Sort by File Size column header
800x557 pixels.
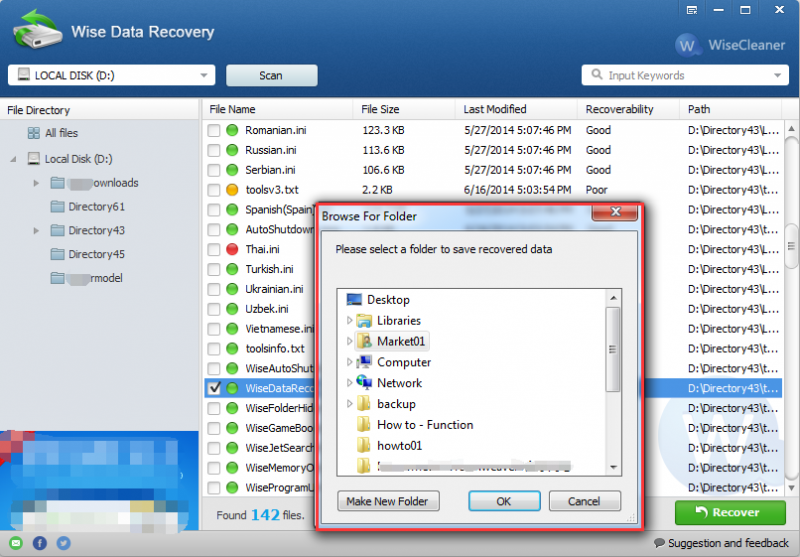(404, 109)
